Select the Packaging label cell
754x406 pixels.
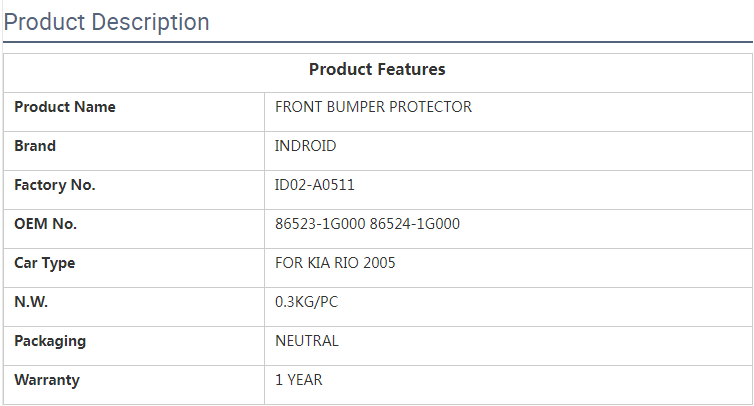(50, 341)
